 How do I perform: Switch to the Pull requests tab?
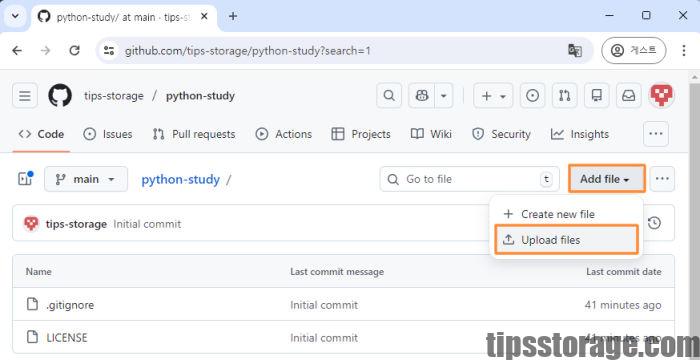(x=194, y=134)
